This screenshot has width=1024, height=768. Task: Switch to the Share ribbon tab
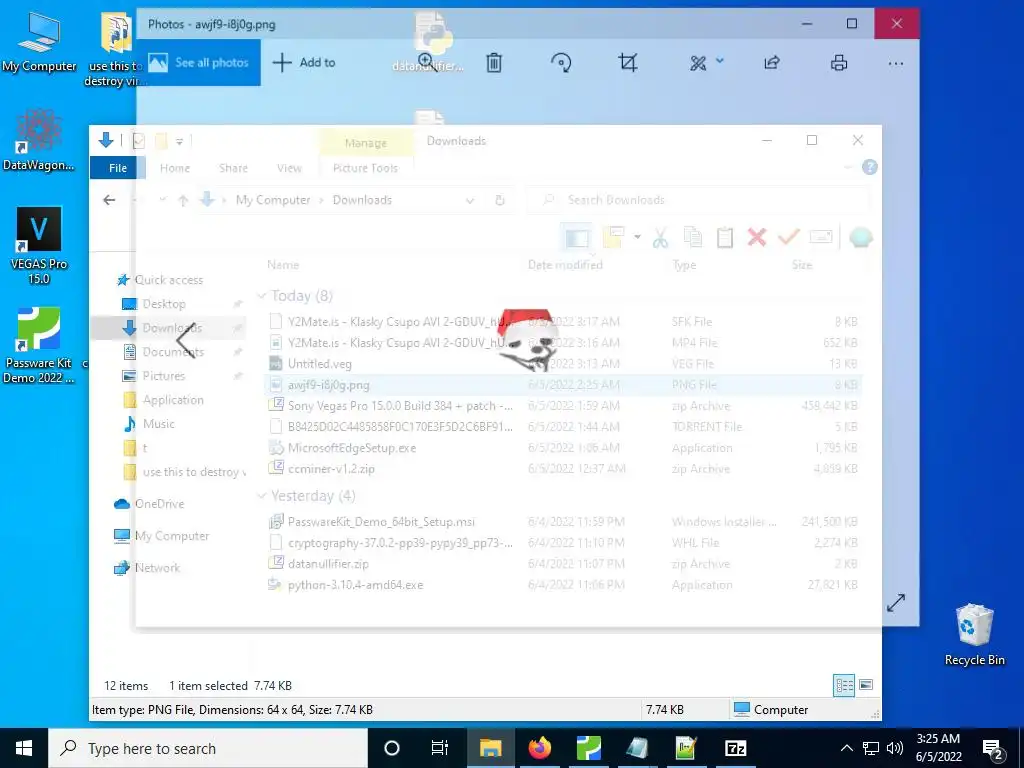(x=233, y=168)
